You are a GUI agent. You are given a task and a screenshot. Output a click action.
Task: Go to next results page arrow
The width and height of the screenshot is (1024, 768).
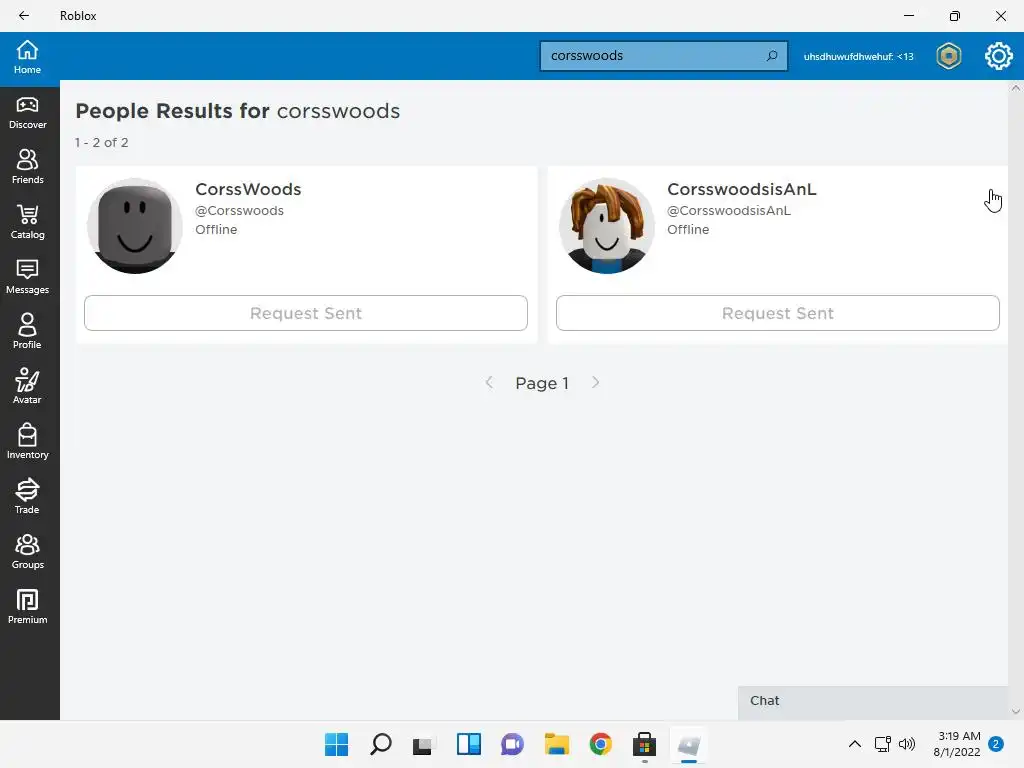595,383
